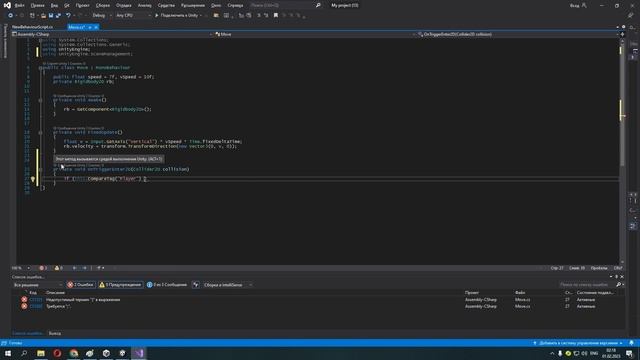
Task: Click the Save All toolbar icon
Action: 58,16
